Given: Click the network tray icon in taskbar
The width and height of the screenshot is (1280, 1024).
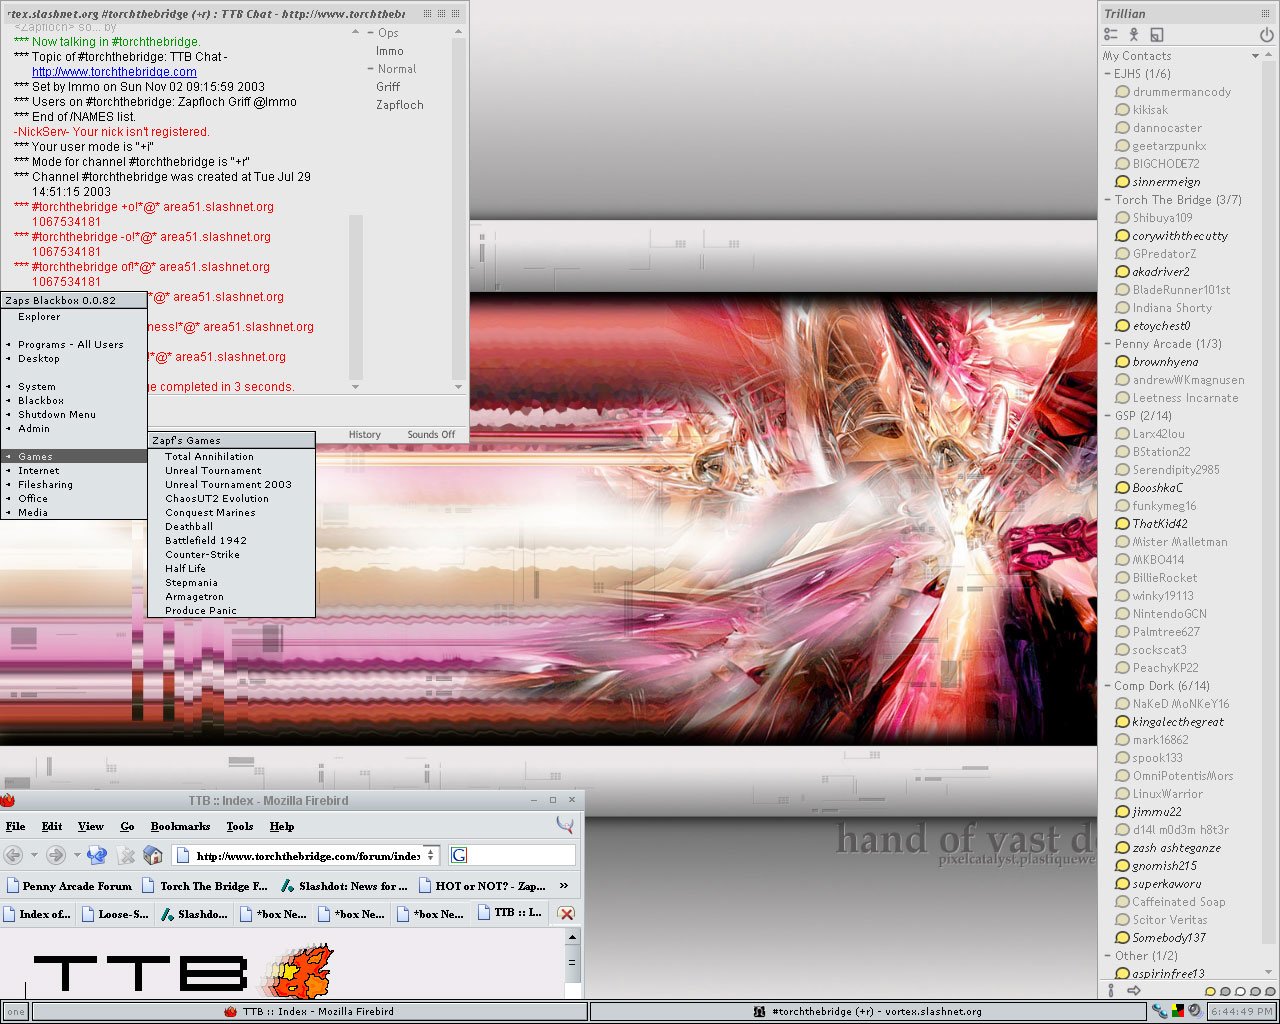Looking at the screenshot, I should pos(1159,1011).
